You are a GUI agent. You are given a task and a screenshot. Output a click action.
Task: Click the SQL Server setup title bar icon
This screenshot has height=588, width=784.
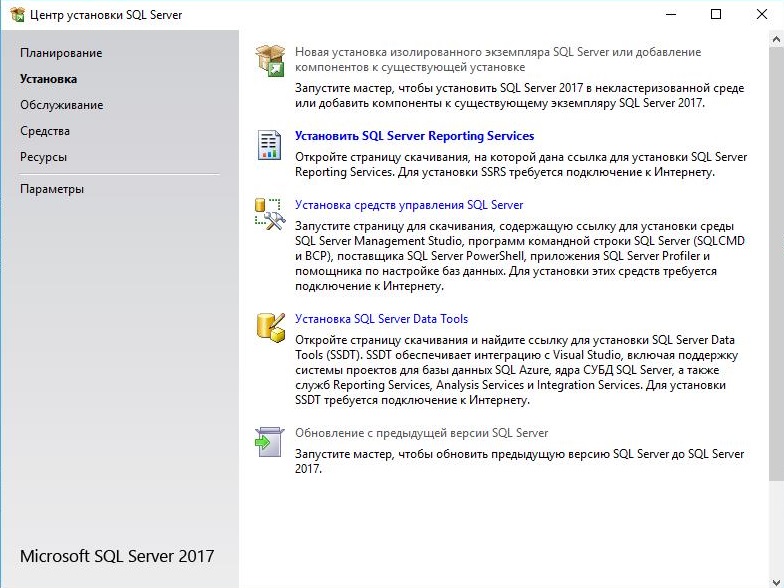pos(17,14)
